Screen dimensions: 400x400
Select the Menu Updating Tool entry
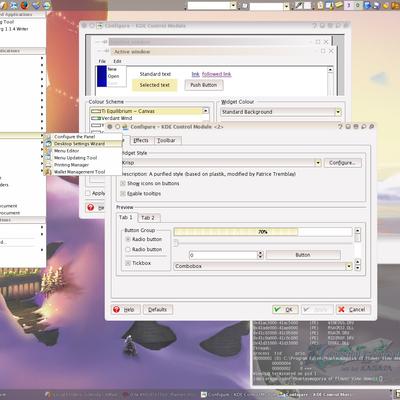83,158
